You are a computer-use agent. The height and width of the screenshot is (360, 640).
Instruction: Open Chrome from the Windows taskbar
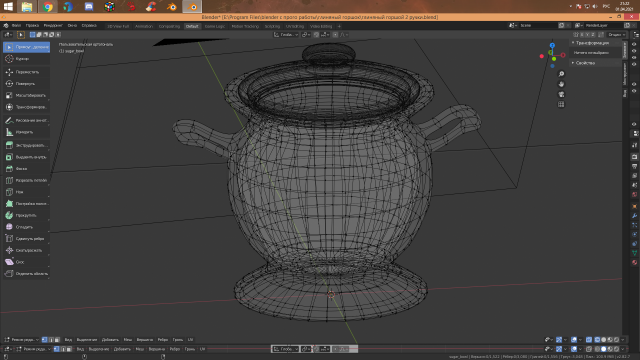[48, 7]
